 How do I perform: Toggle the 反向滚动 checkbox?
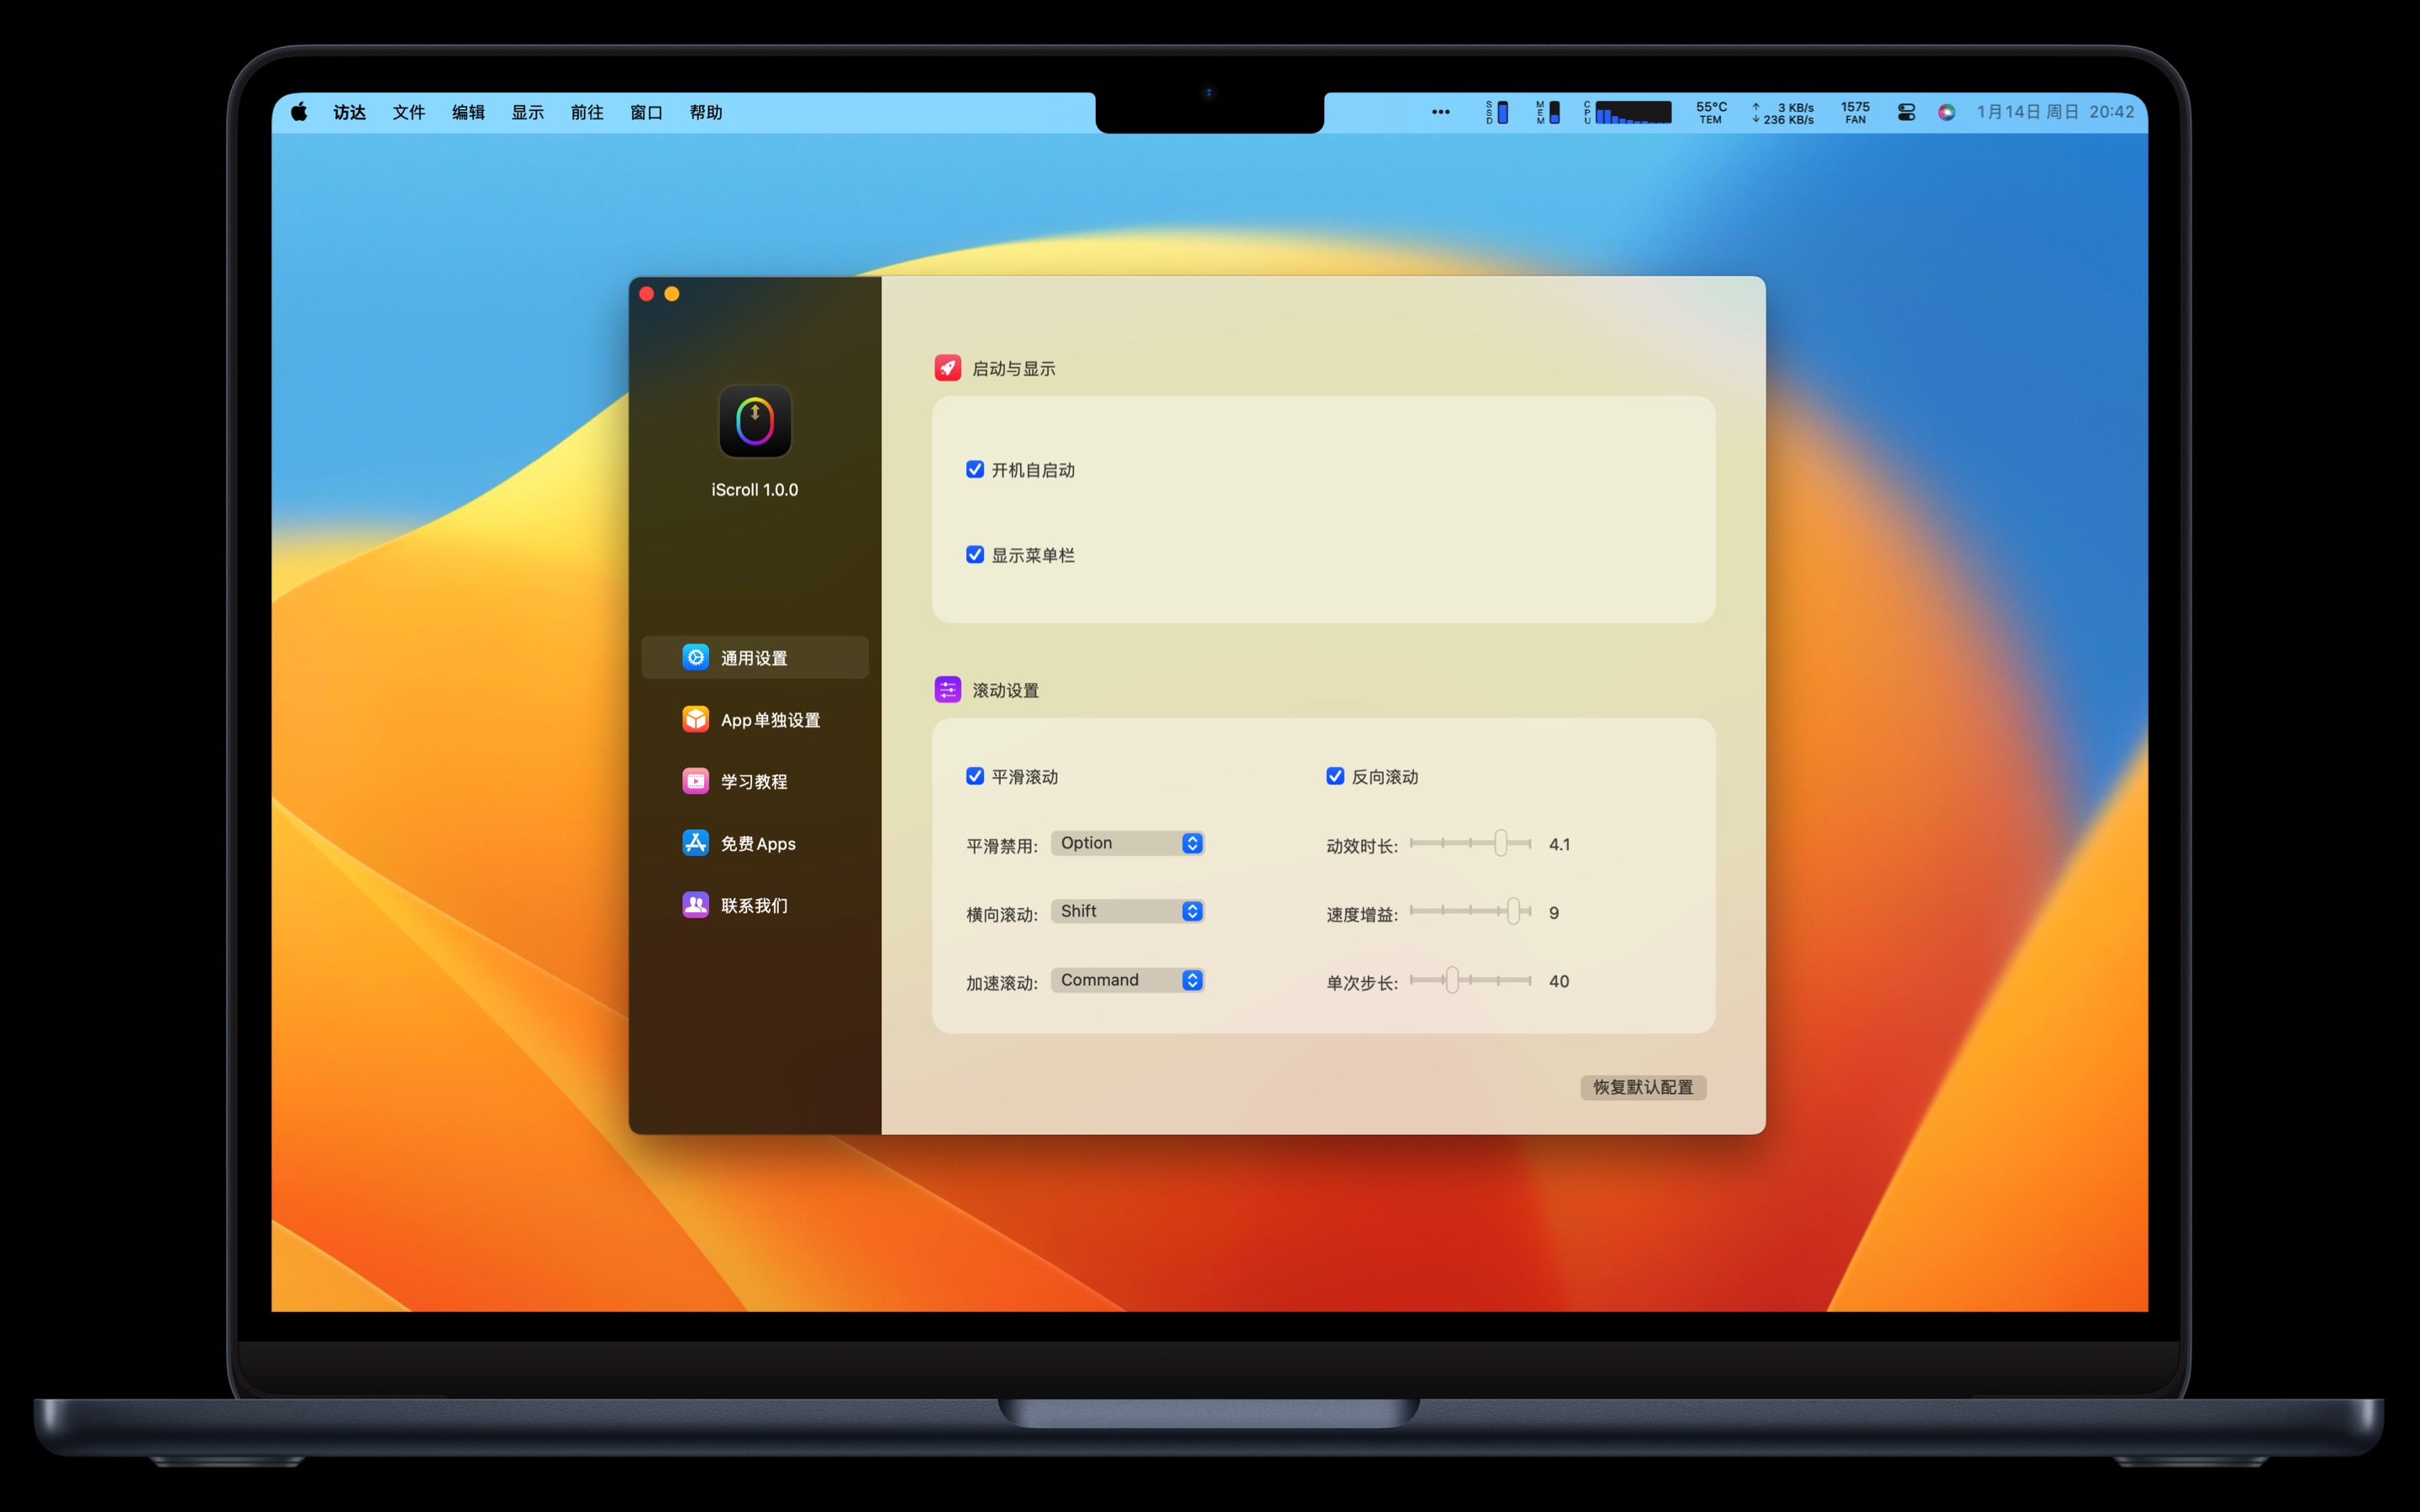(1335, 776)
